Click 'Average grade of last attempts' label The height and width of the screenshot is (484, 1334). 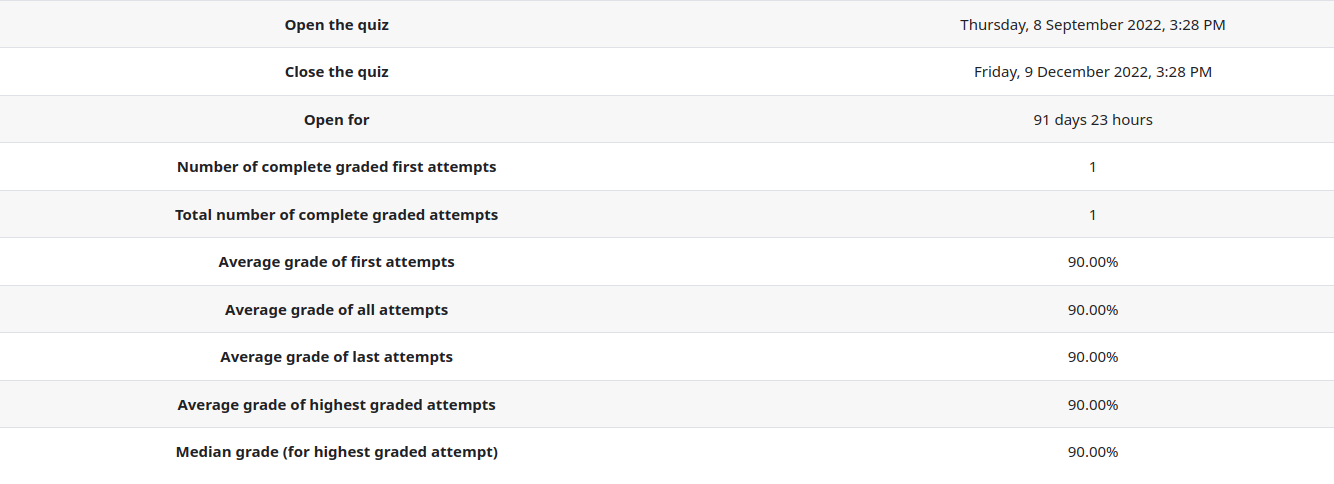pyautogui.click(x=337, y=357)
